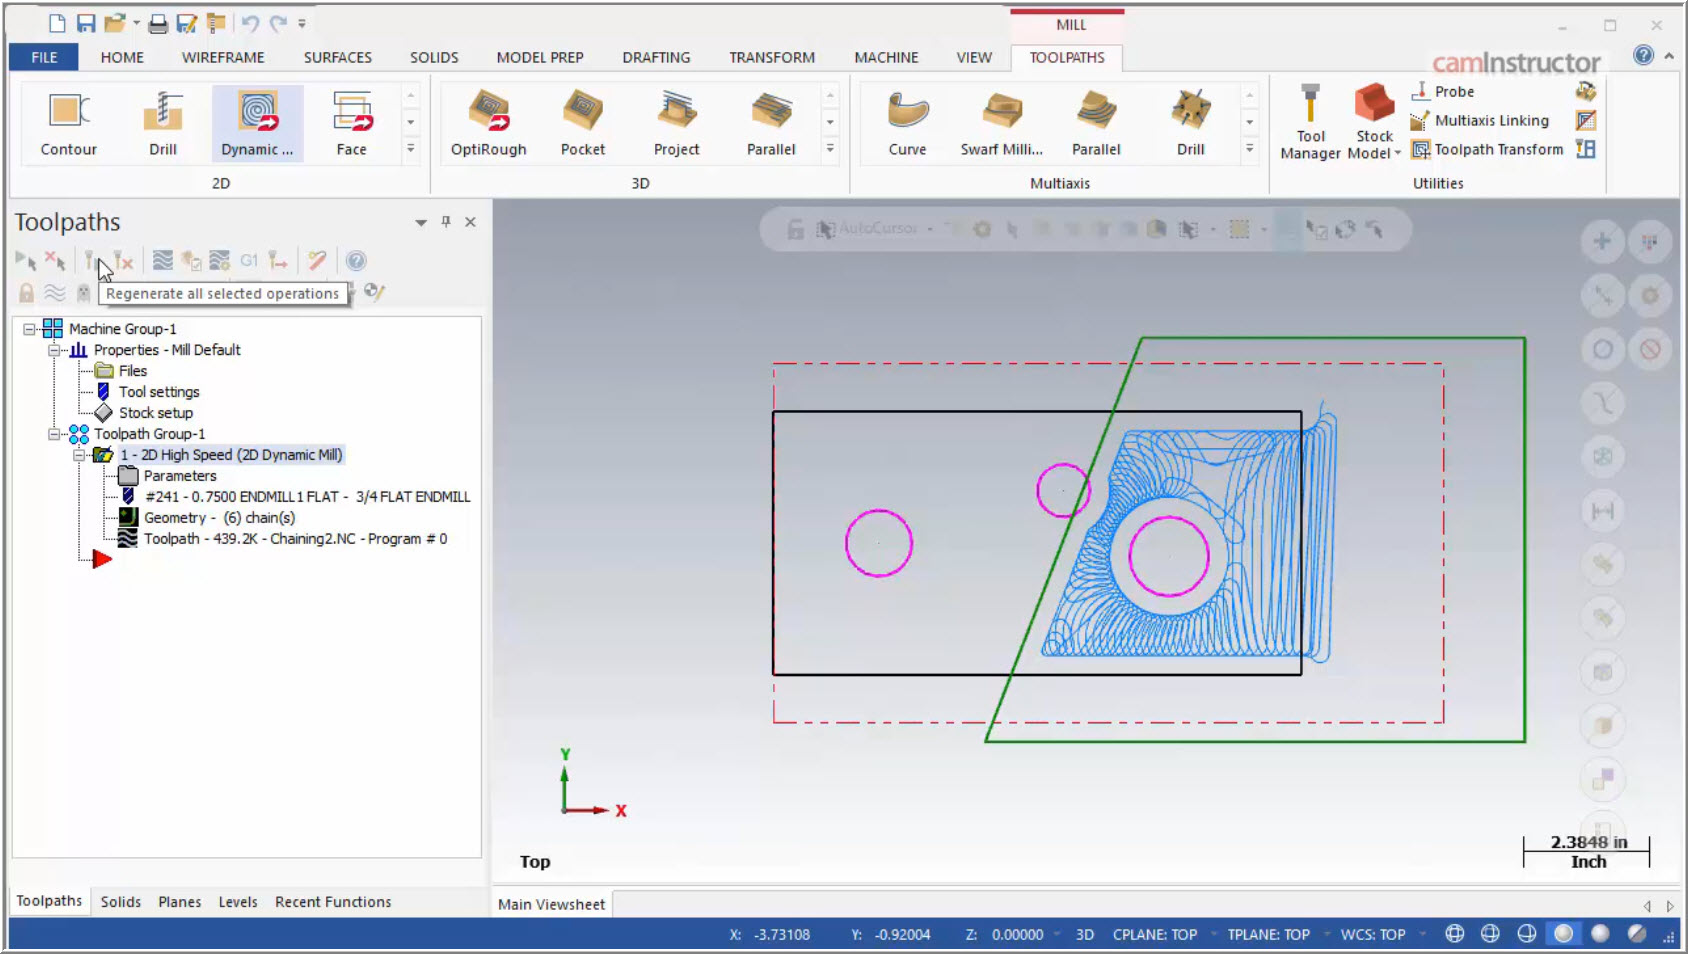The height and width of the screenshot is (954, 1688).
Task: Toggle the wireframe globe in the status bar
Action: (x=1455, y=934)
